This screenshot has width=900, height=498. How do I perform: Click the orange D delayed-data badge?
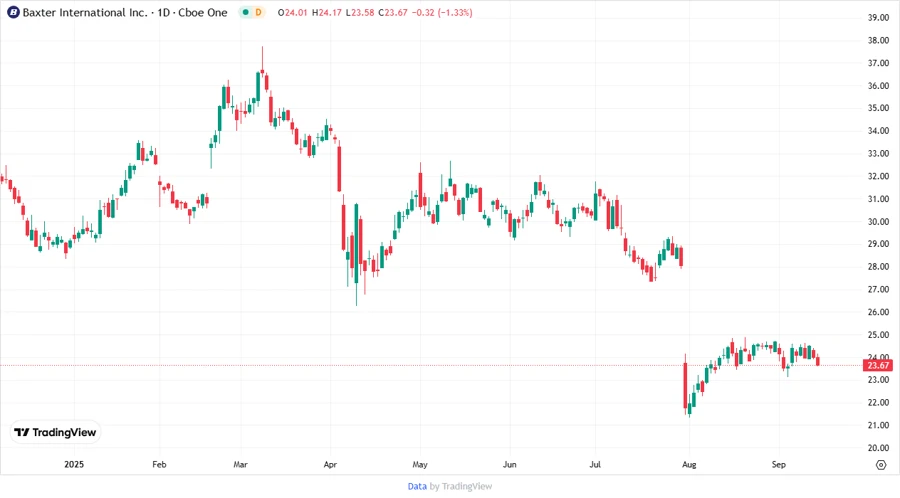(258, 12)
